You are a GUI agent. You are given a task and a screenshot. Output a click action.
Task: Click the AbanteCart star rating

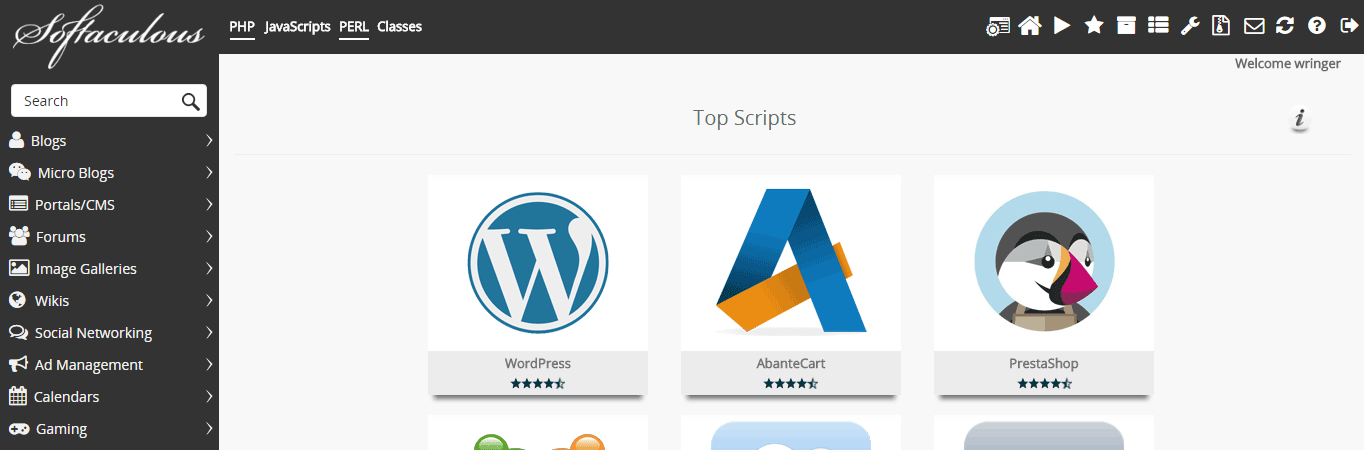coord(791,383)
